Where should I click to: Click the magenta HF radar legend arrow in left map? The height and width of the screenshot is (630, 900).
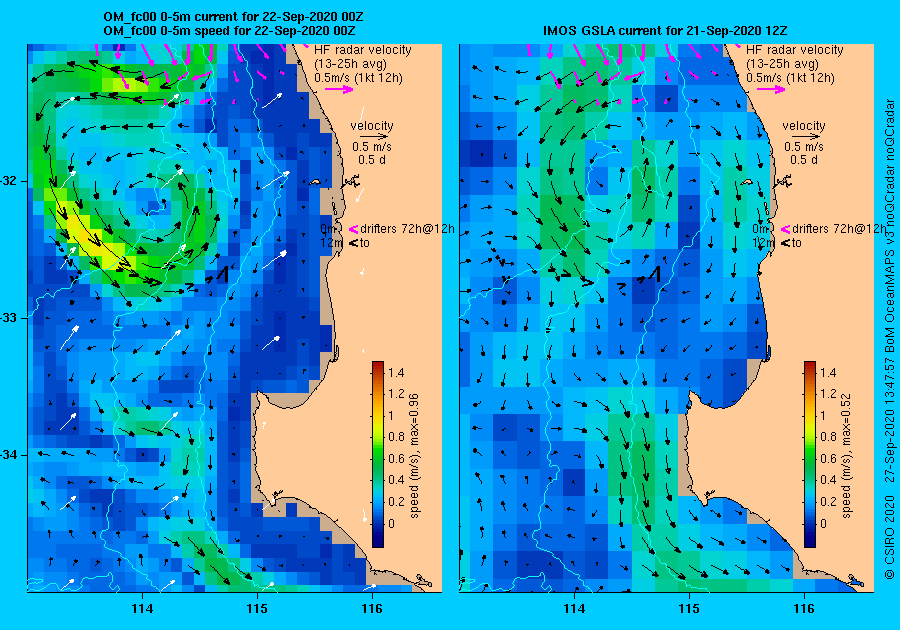(x=339, y=89)
